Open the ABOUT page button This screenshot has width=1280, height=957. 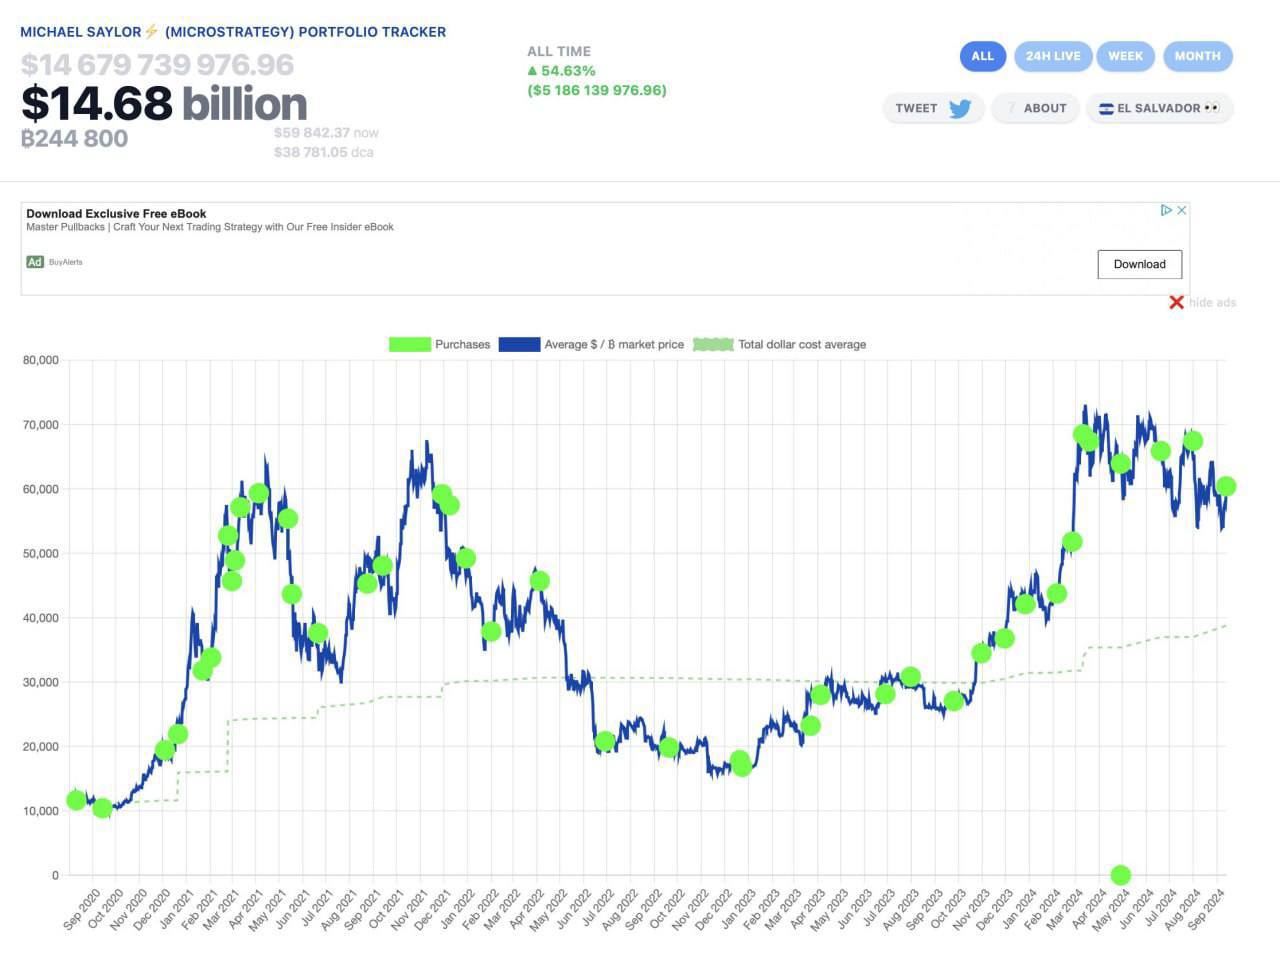click(1037, 109)
